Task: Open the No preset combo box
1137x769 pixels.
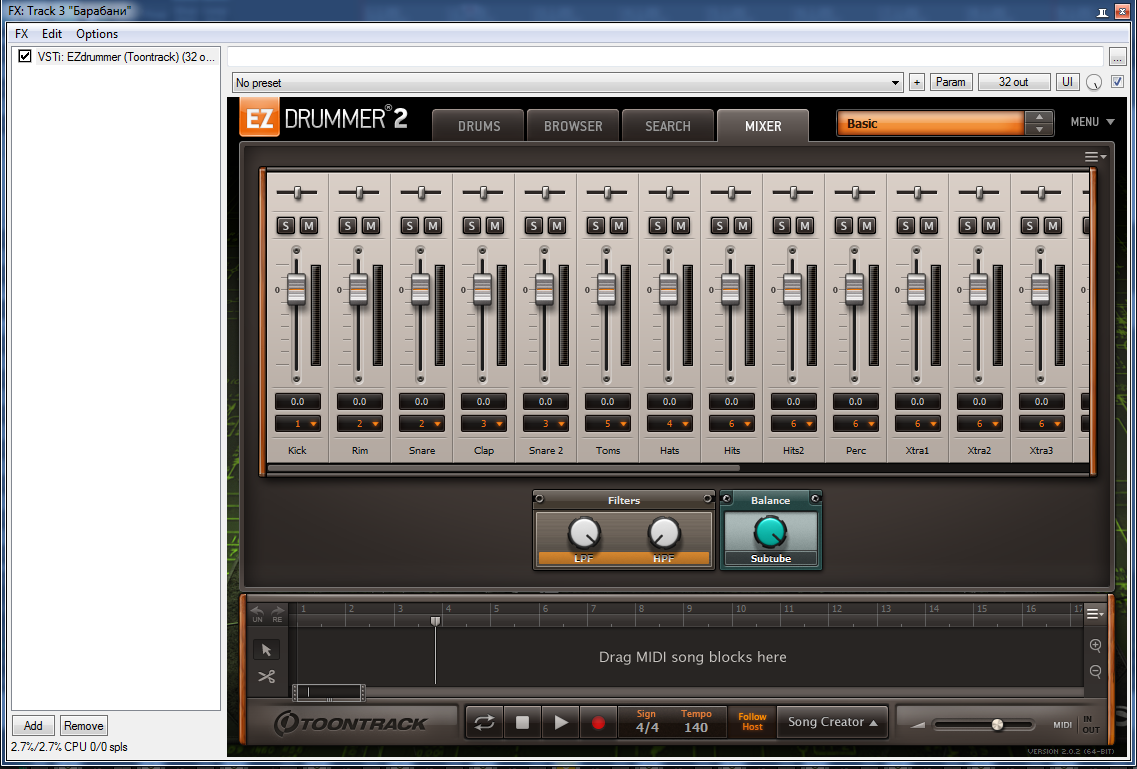Action: point(568,83)
